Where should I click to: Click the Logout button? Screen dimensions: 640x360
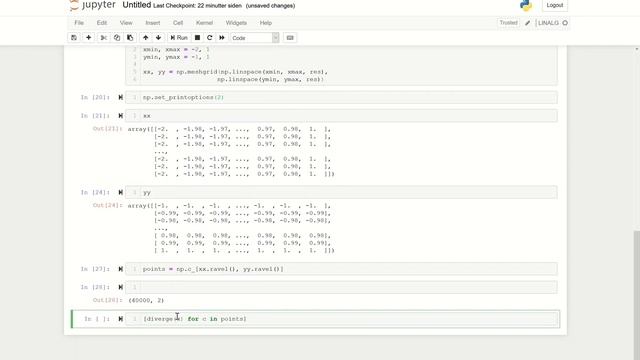(555, 5)
